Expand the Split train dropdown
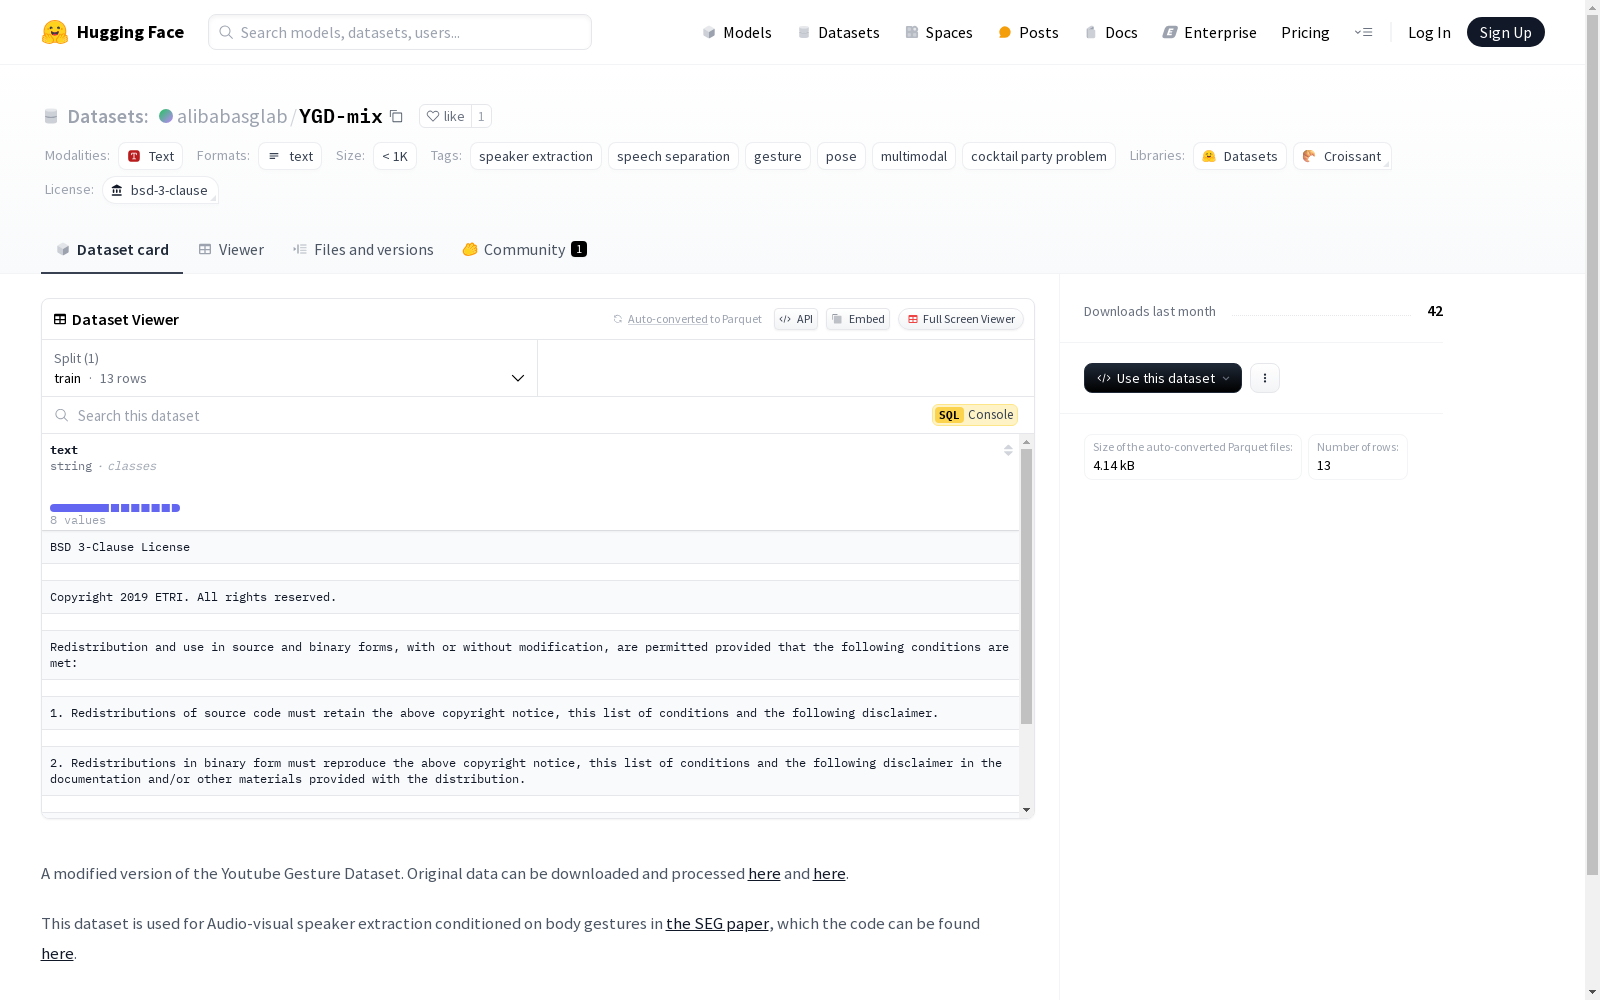 tap(290, 368)
